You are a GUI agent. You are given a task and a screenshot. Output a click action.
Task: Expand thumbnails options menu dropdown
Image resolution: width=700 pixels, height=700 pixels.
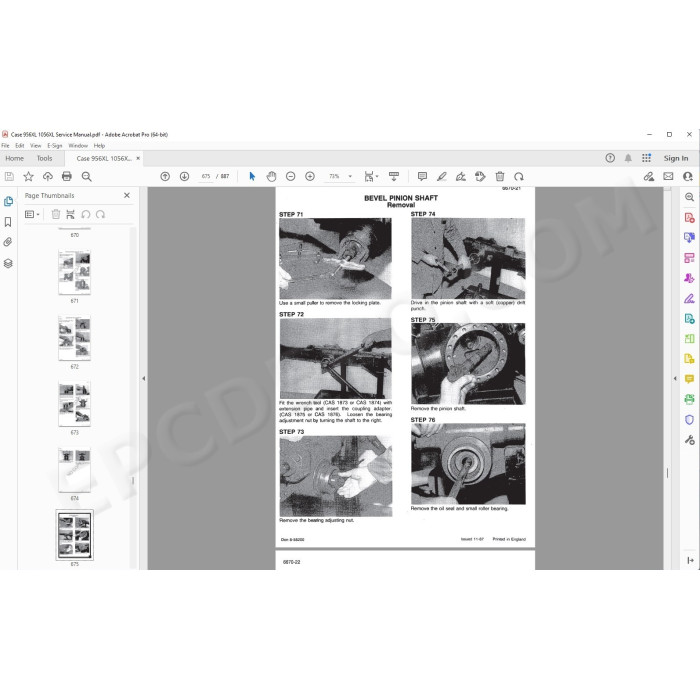tap(32, 214)
